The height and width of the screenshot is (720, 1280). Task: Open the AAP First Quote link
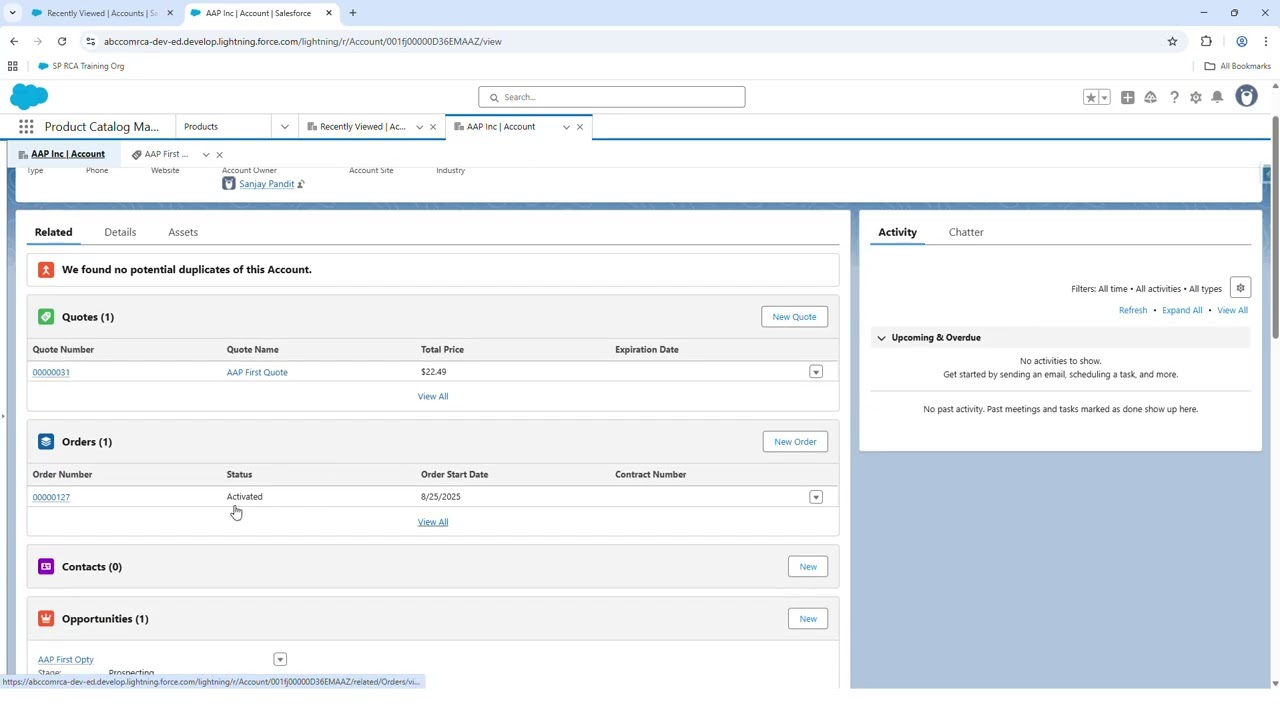[x=257, y=372]
